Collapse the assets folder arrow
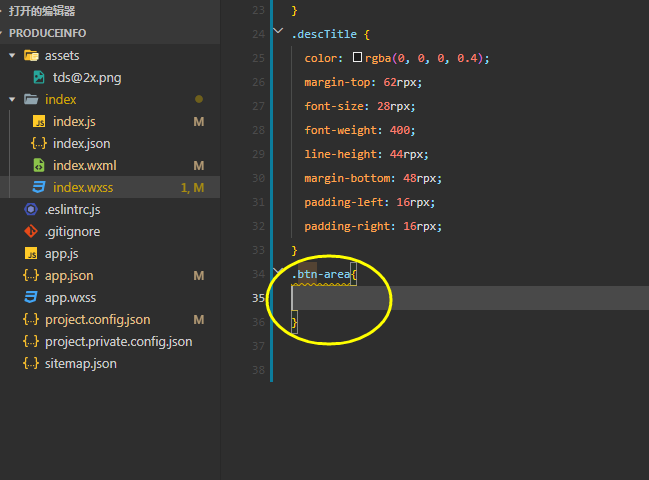649x480 pixels. (x=12, y=55)
